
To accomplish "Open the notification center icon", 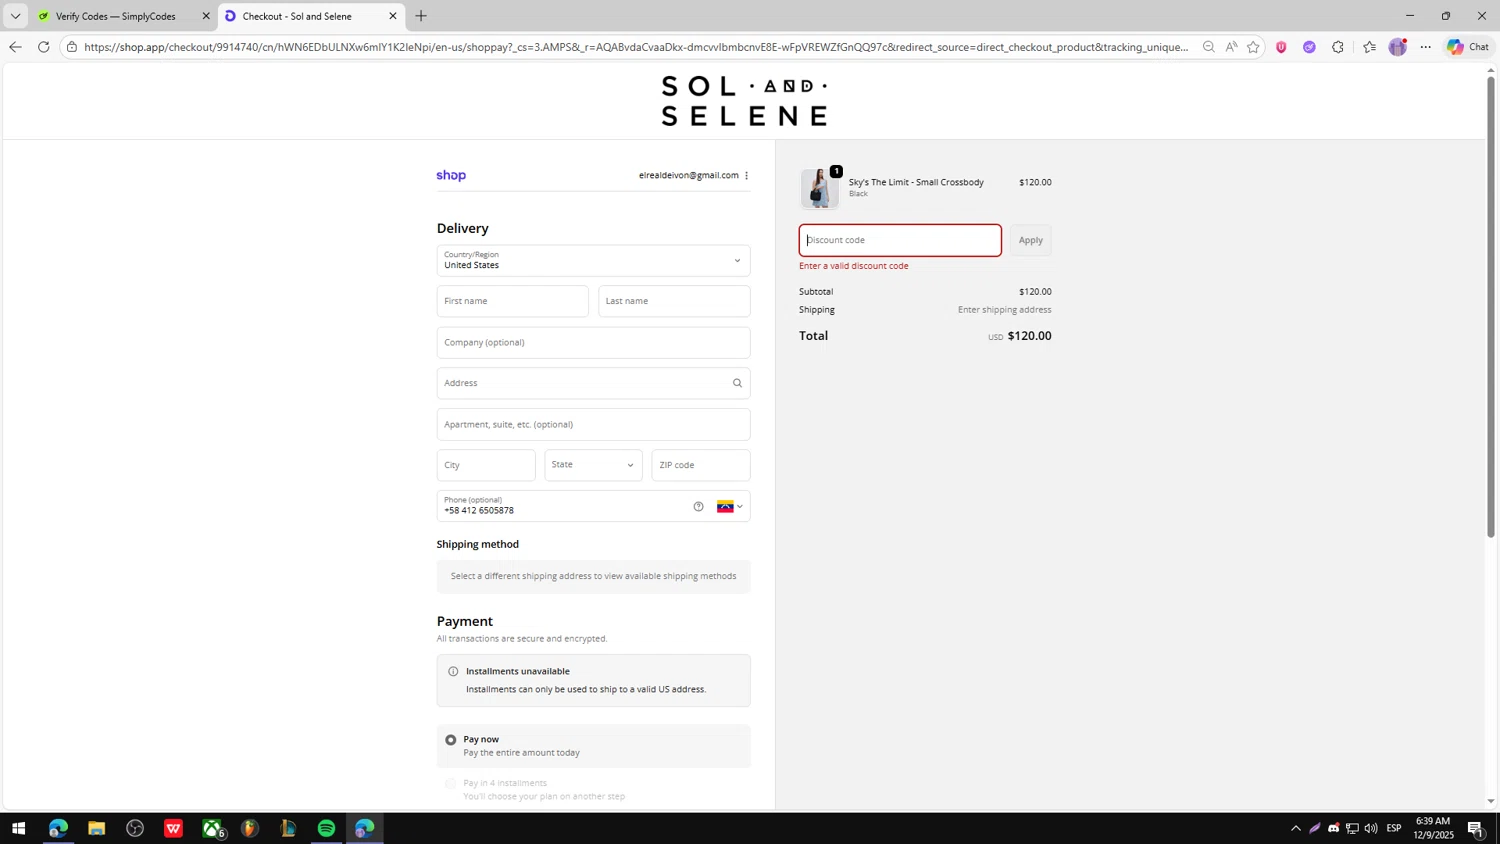I will tap(1475, 828).
